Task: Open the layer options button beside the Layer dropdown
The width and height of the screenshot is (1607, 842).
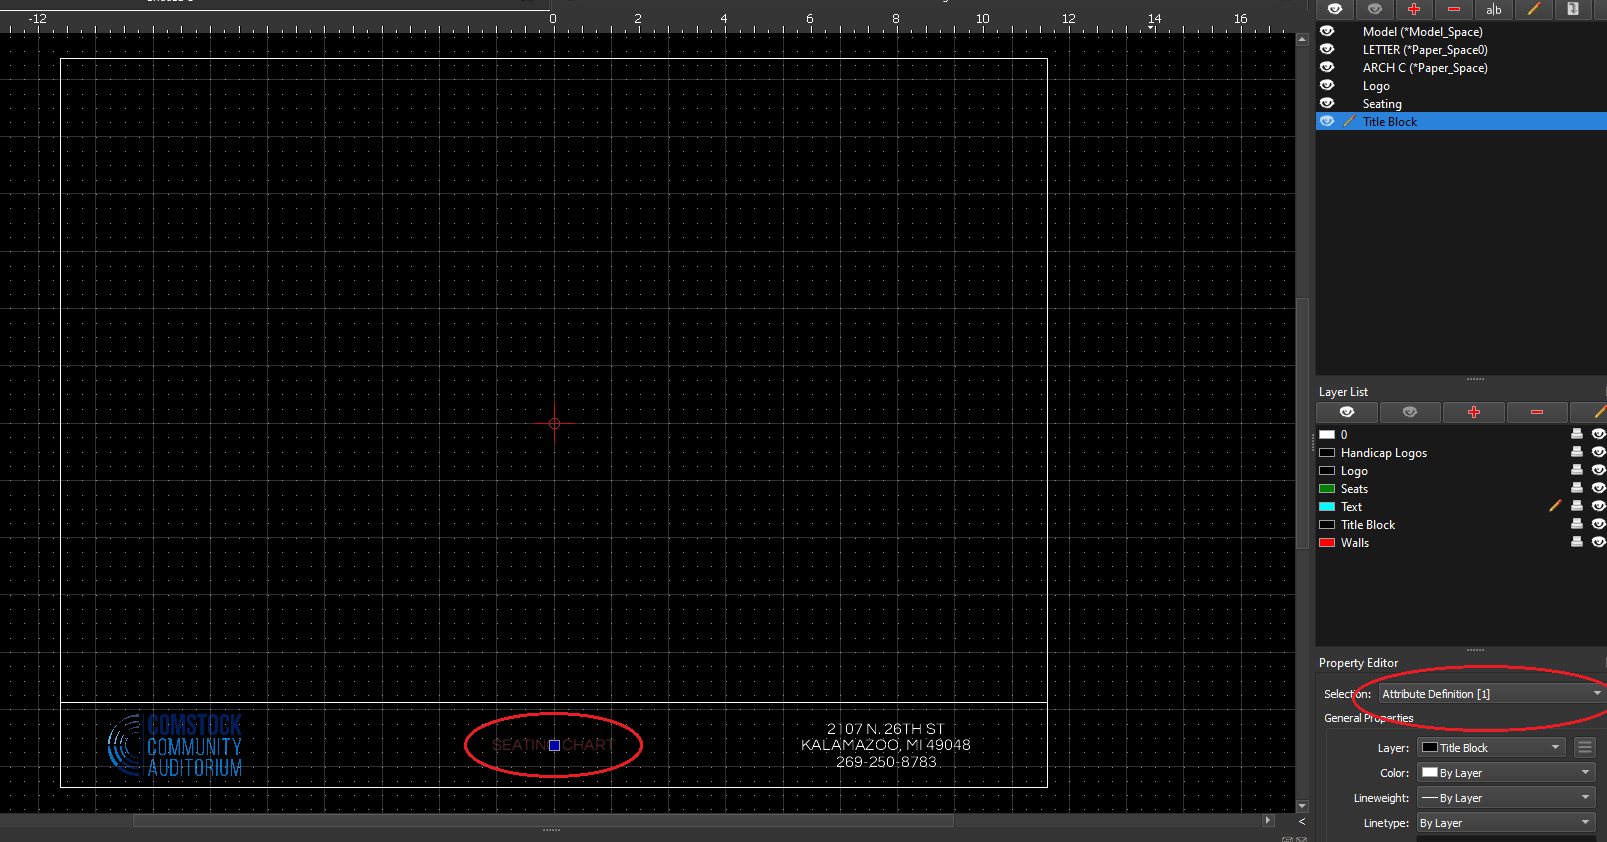Action: (x=1584, y=747)
